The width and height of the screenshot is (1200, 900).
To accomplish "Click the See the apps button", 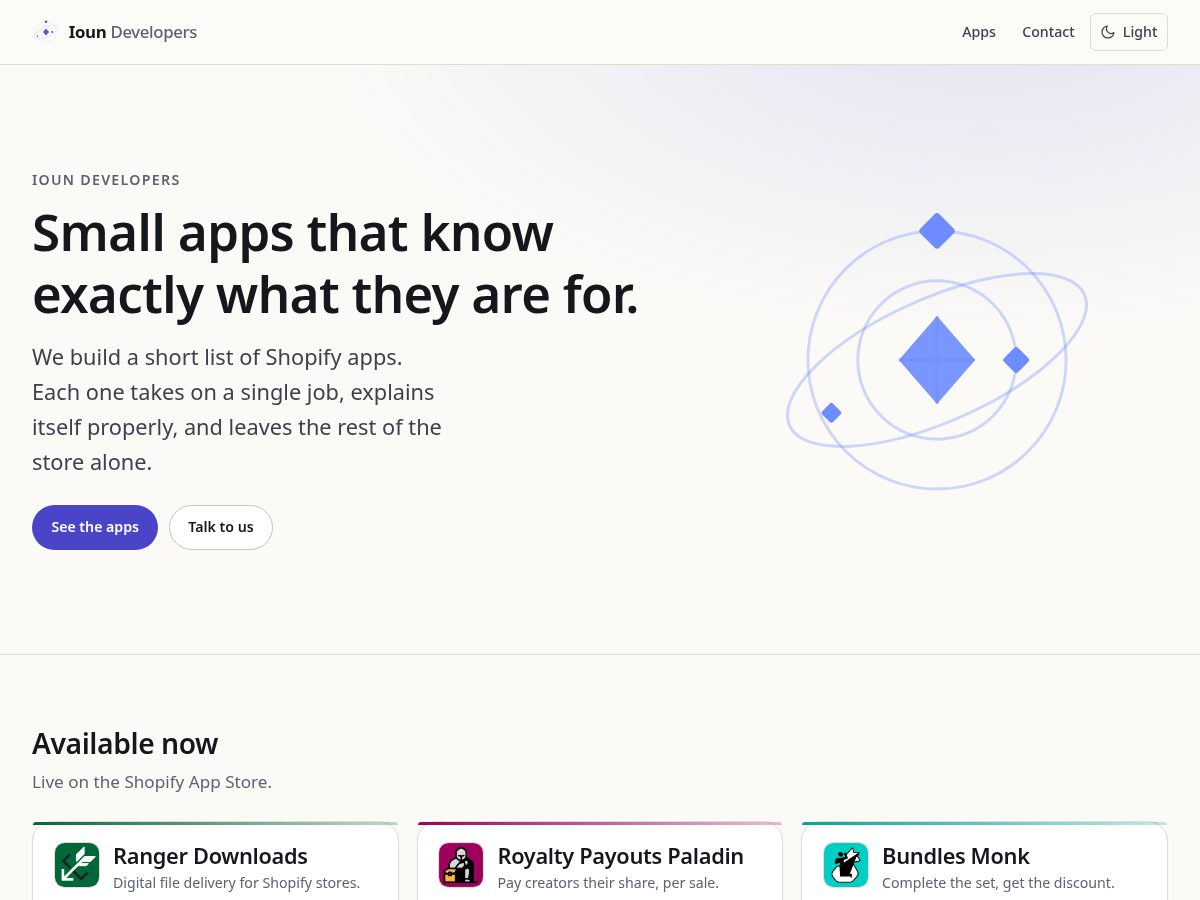I will [95, 527].
